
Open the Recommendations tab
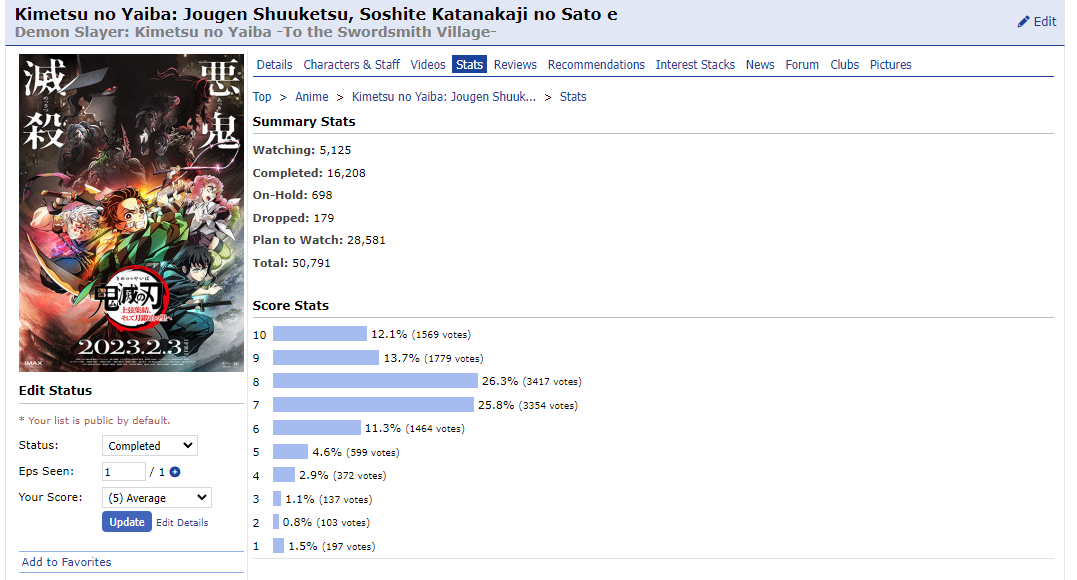coord(596,65)
